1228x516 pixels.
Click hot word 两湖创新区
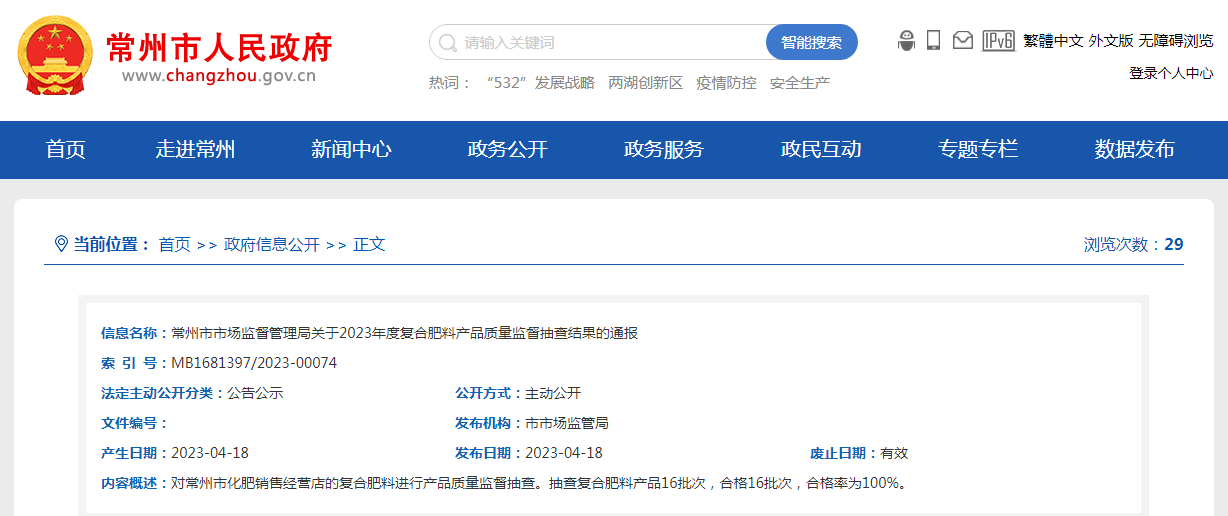pyautogui.click(x=645, y=83)
